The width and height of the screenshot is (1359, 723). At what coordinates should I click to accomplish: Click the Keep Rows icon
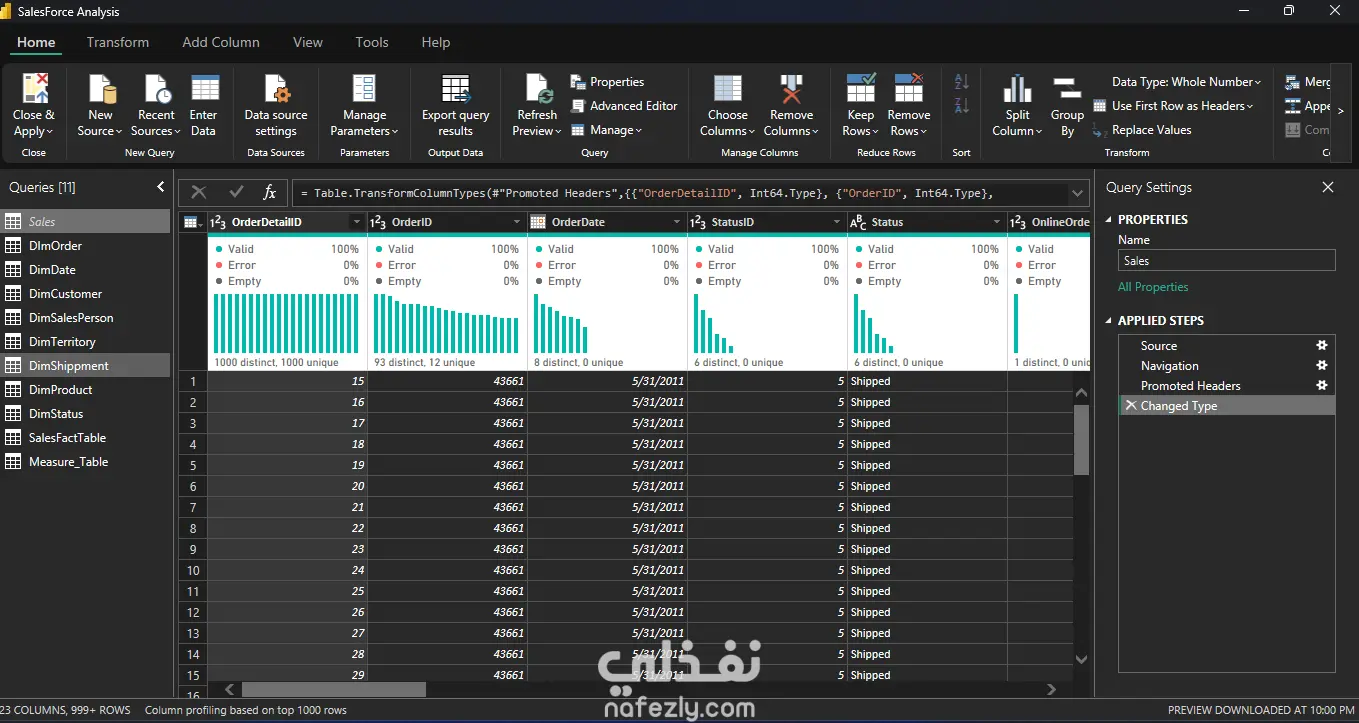(861, 89)
